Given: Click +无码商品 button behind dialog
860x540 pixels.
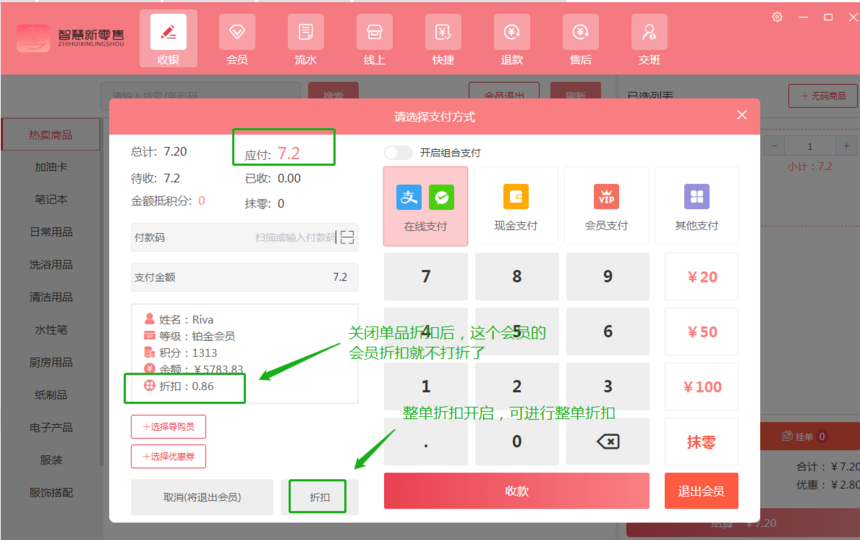Looking at the screenshot, I should [x=822, y=96].
